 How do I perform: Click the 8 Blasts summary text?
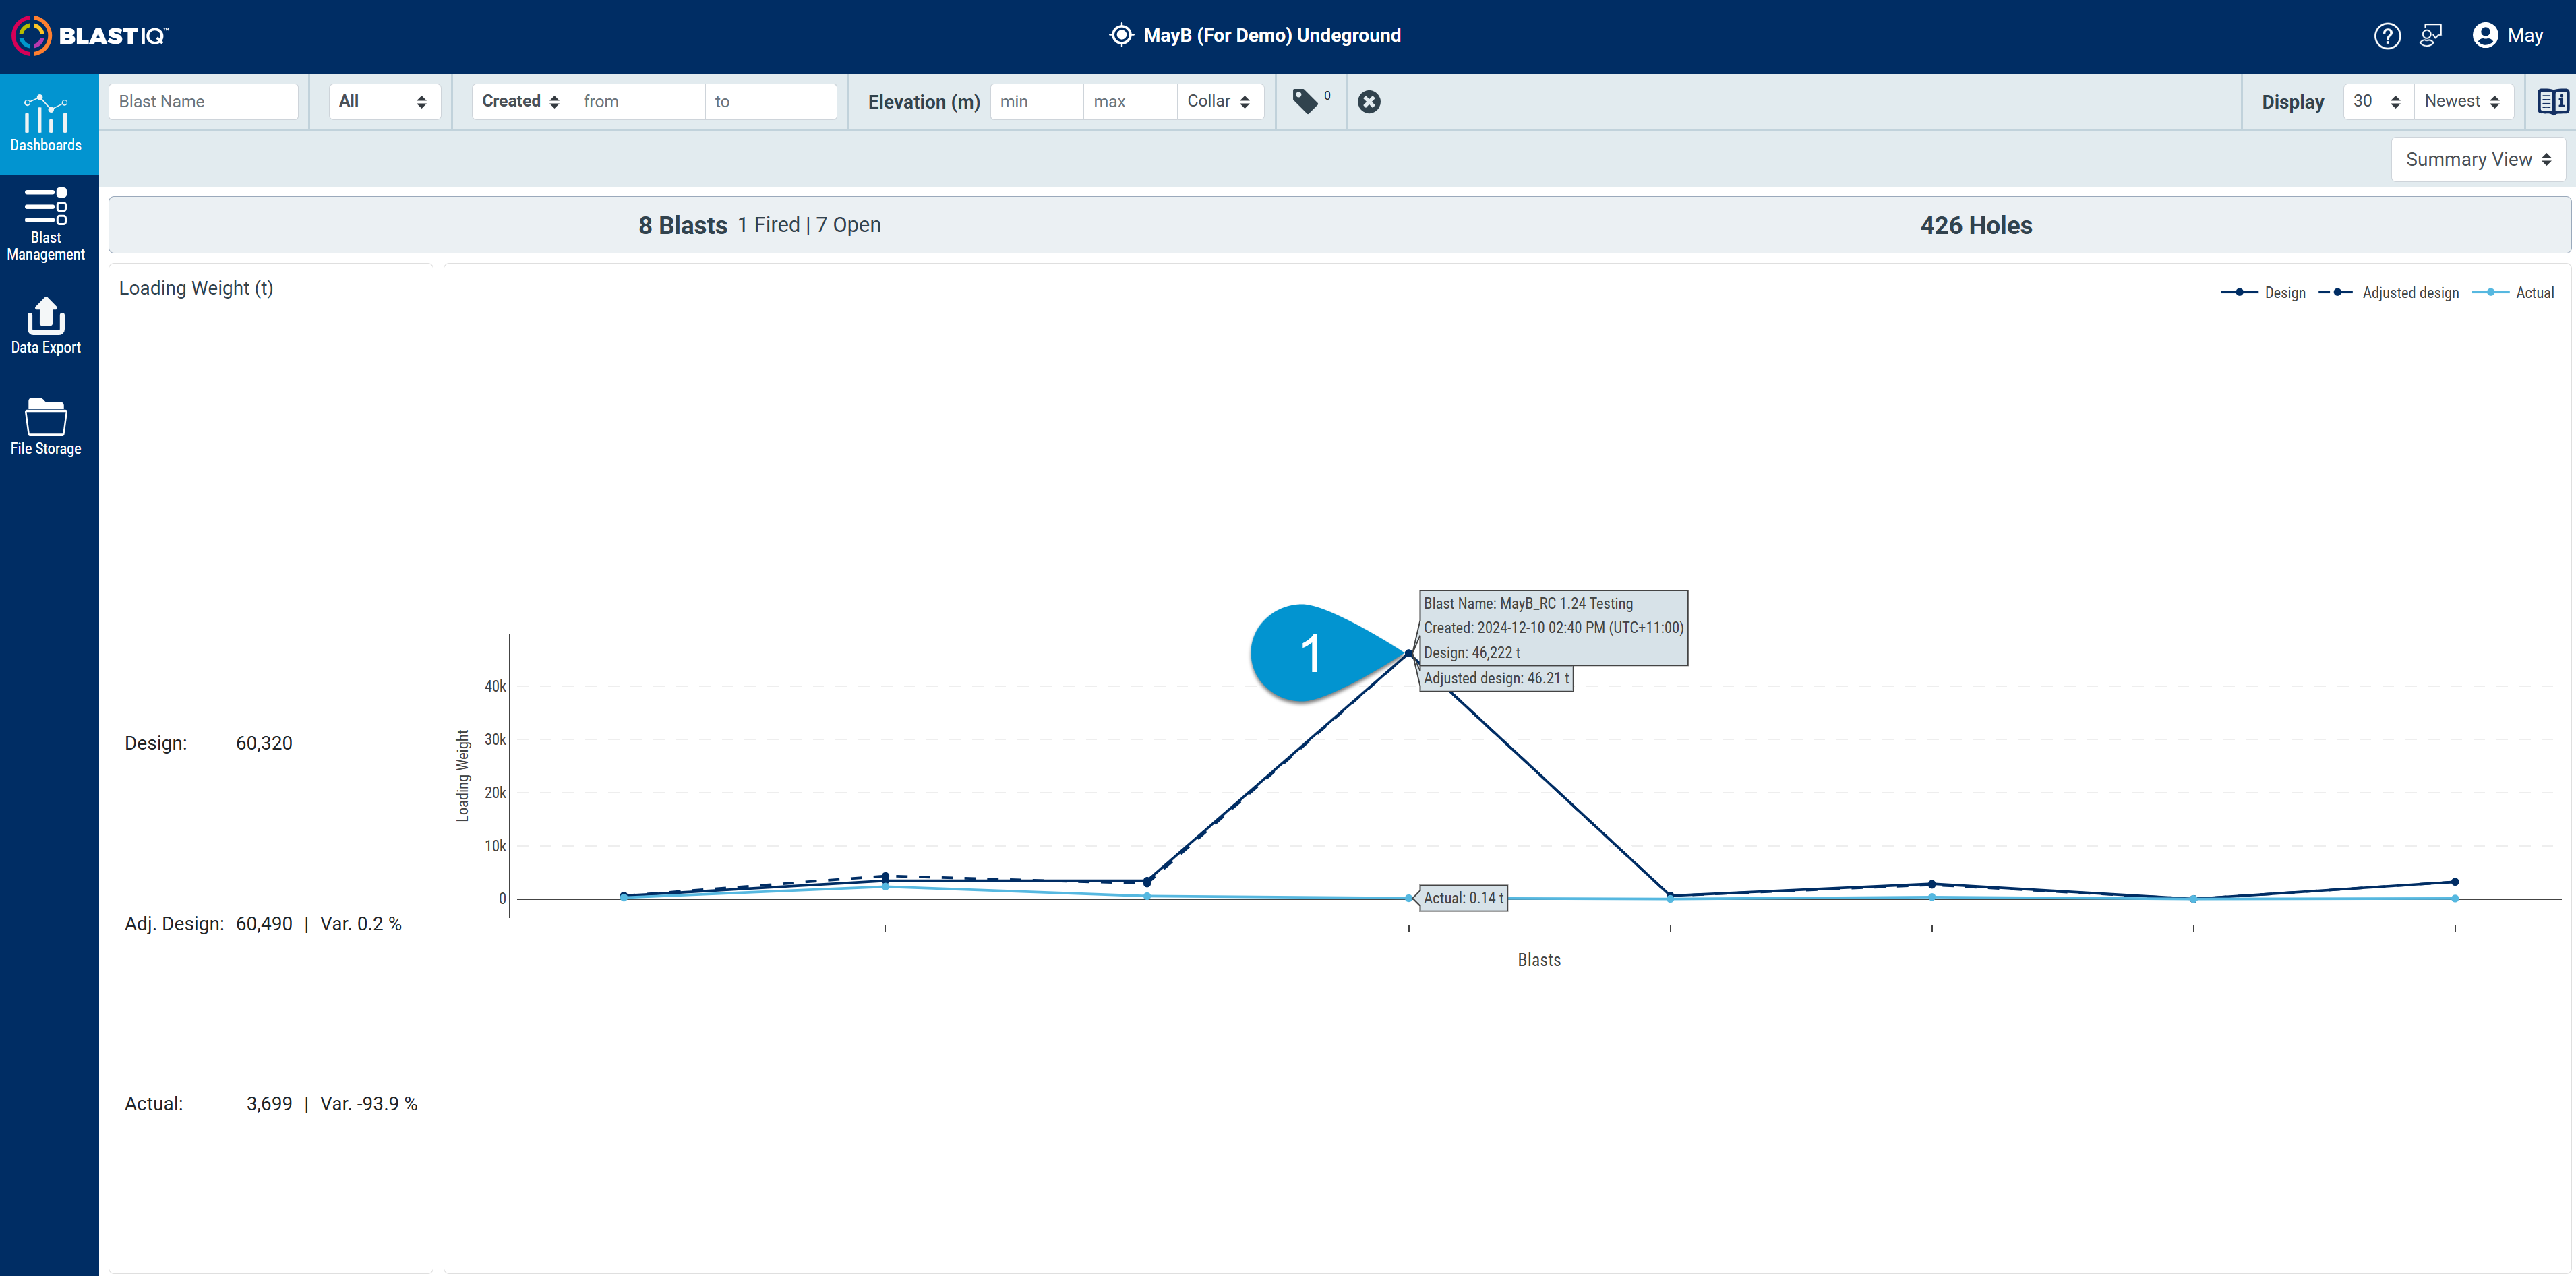[x=683, y=226]
